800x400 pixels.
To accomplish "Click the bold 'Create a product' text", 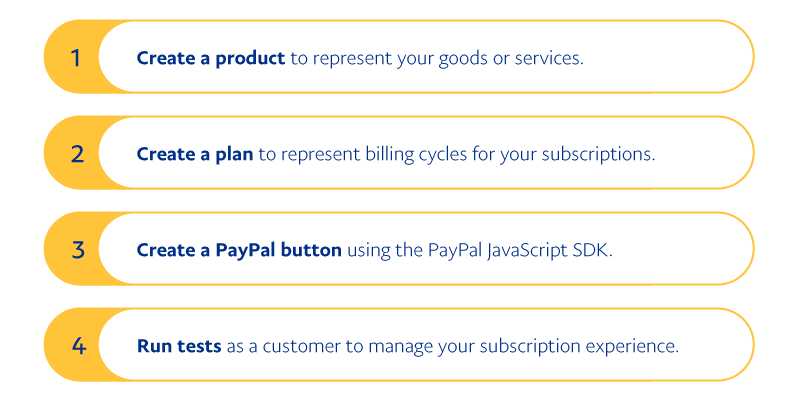I will 211,58.
